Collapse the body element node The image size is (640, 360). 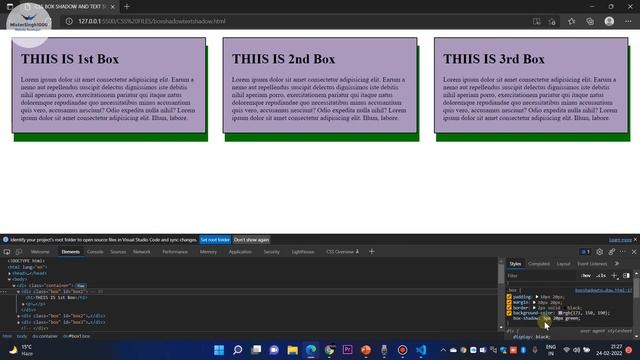coord(9,279)
